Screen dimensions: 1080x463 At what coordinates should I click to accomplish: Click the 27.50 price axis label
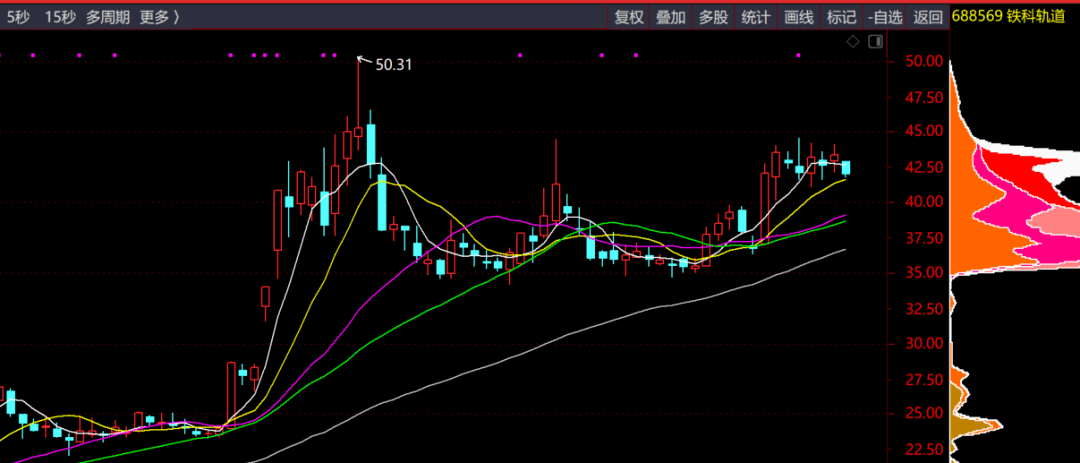pyautogui.click(x=924, y=380)
